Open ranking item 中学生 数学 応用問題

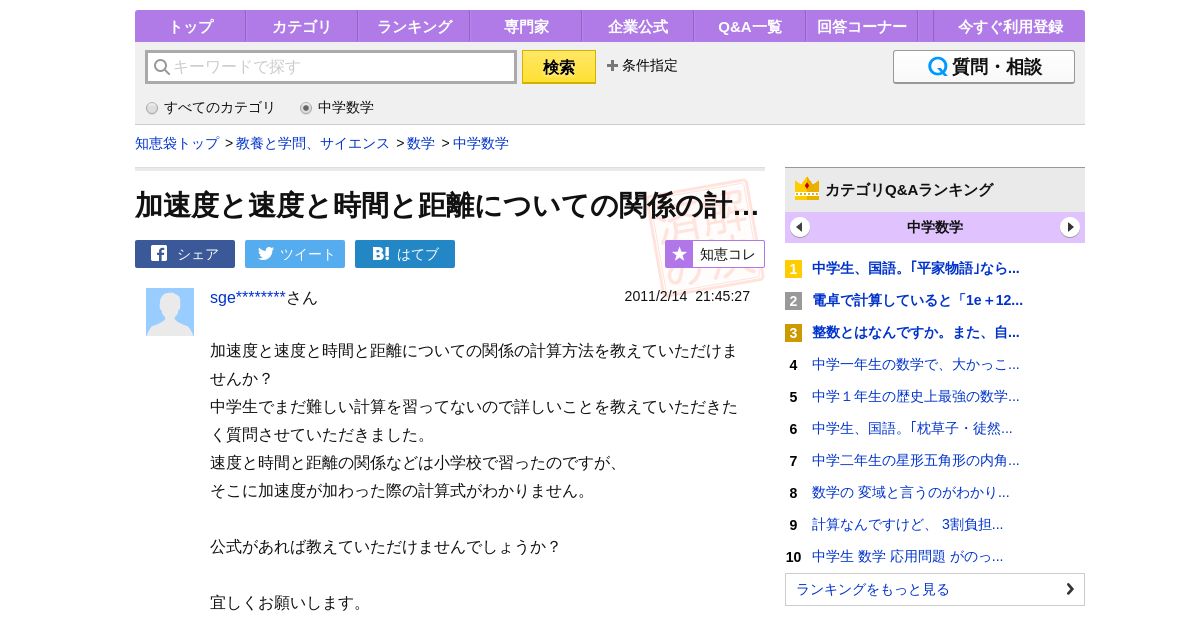[x=907, y=556]
